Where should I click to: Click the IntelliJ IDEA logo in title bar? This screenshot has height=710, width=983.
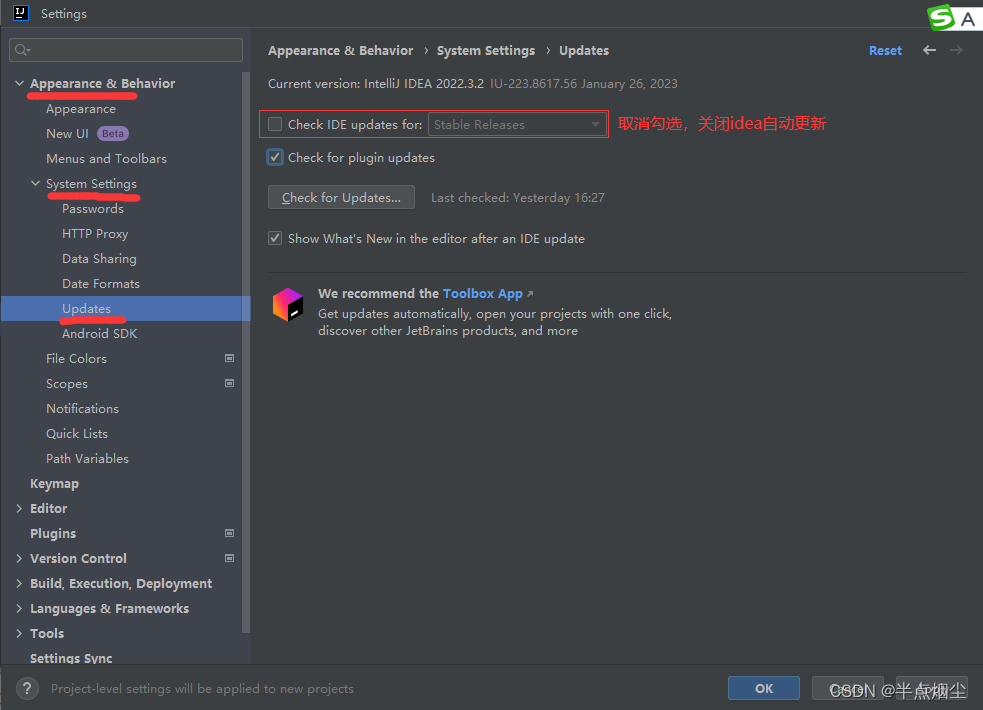click(21, 13)
